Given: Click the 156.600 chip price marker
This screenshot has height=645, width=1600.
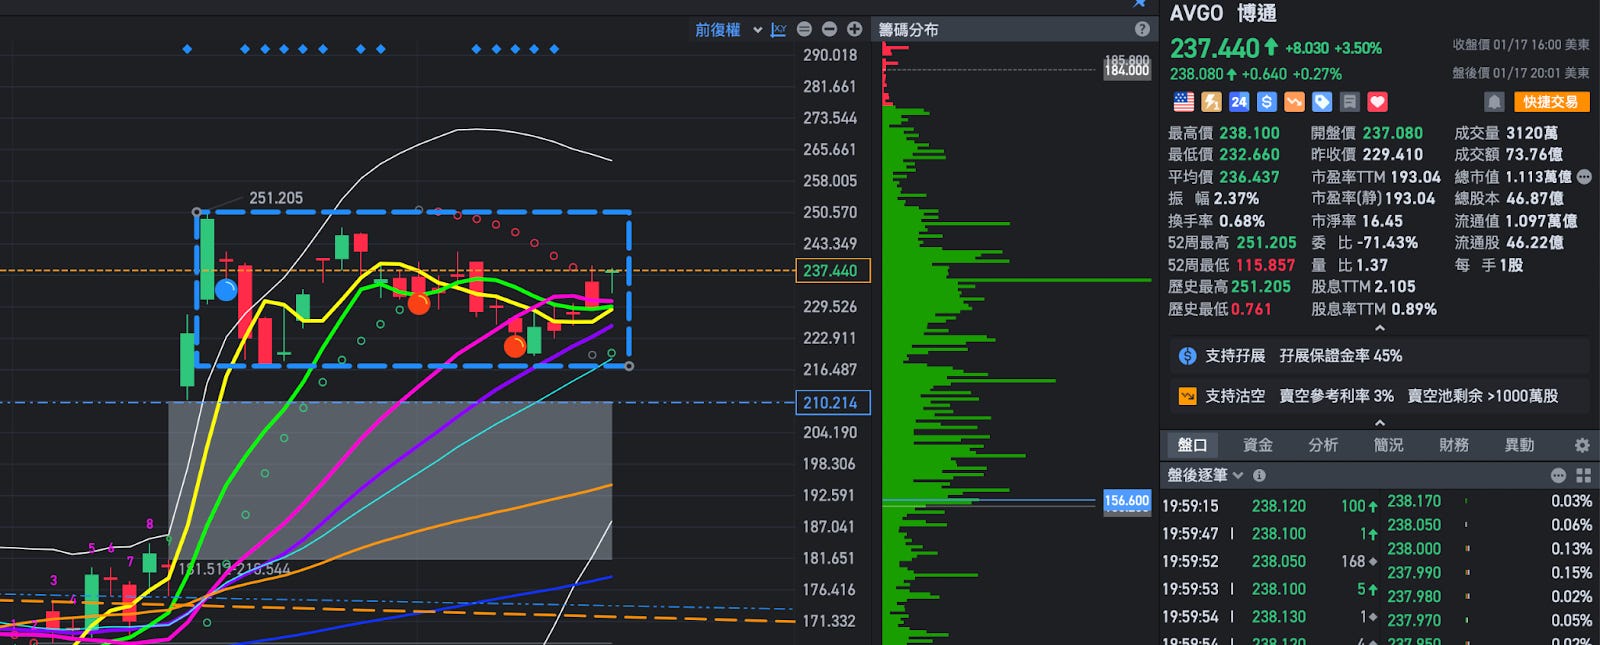Looking at the screenshot, I should point(1126,501).
